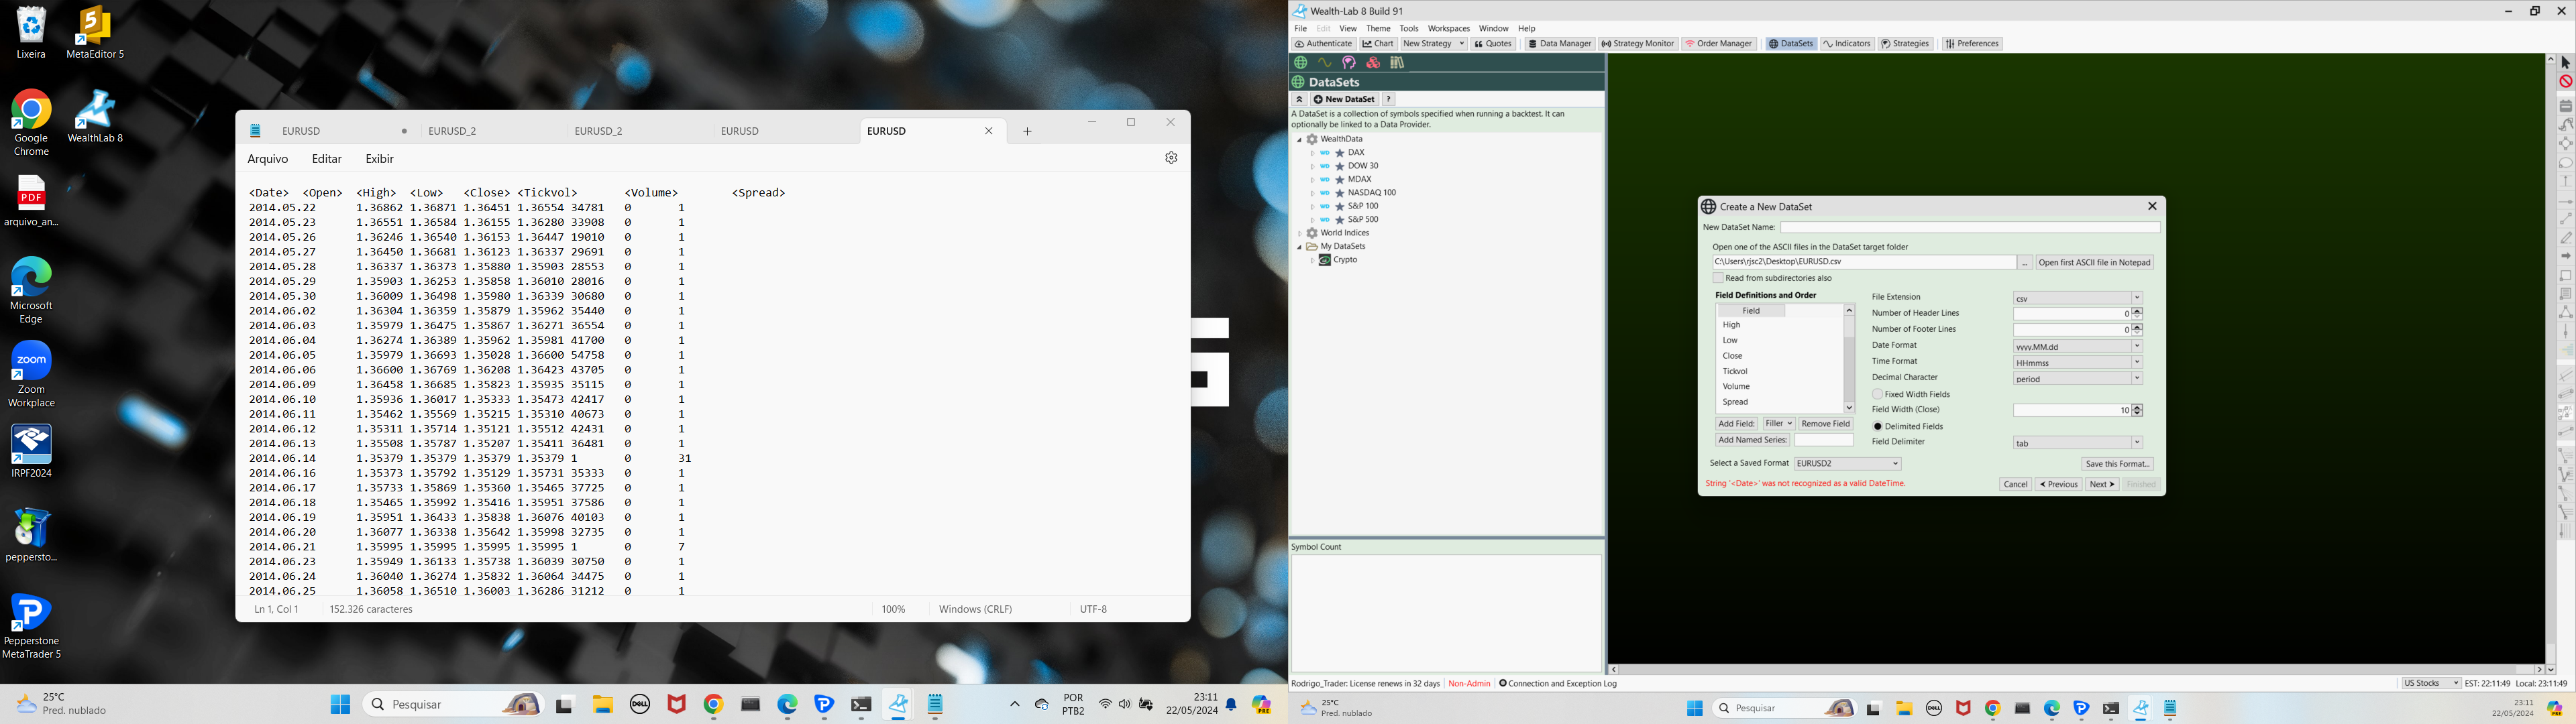The image size is (2576, 724).
Task: Open the Notepad settings gear icon
Action: (x=1171, y=158)
